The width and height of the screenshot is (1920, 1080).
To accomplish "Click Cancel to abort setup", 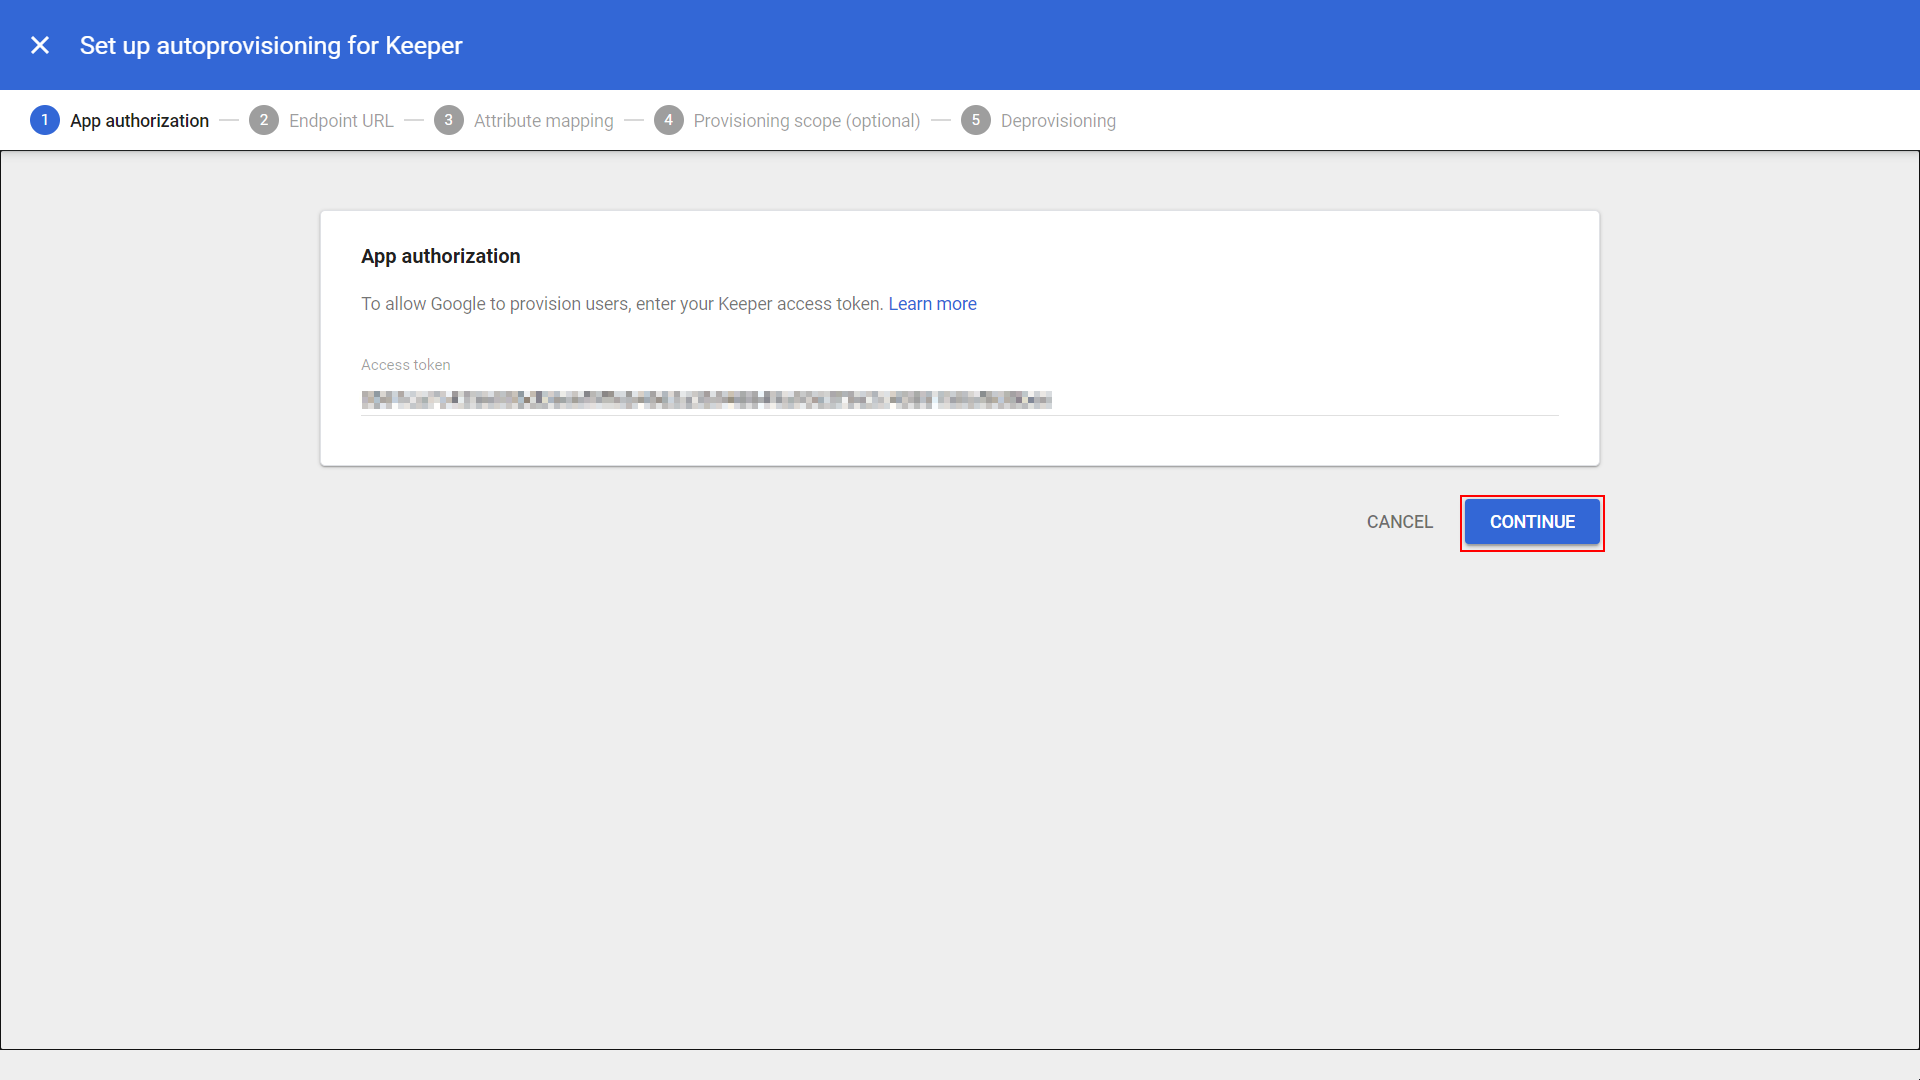I will [x=1399, y=522].
